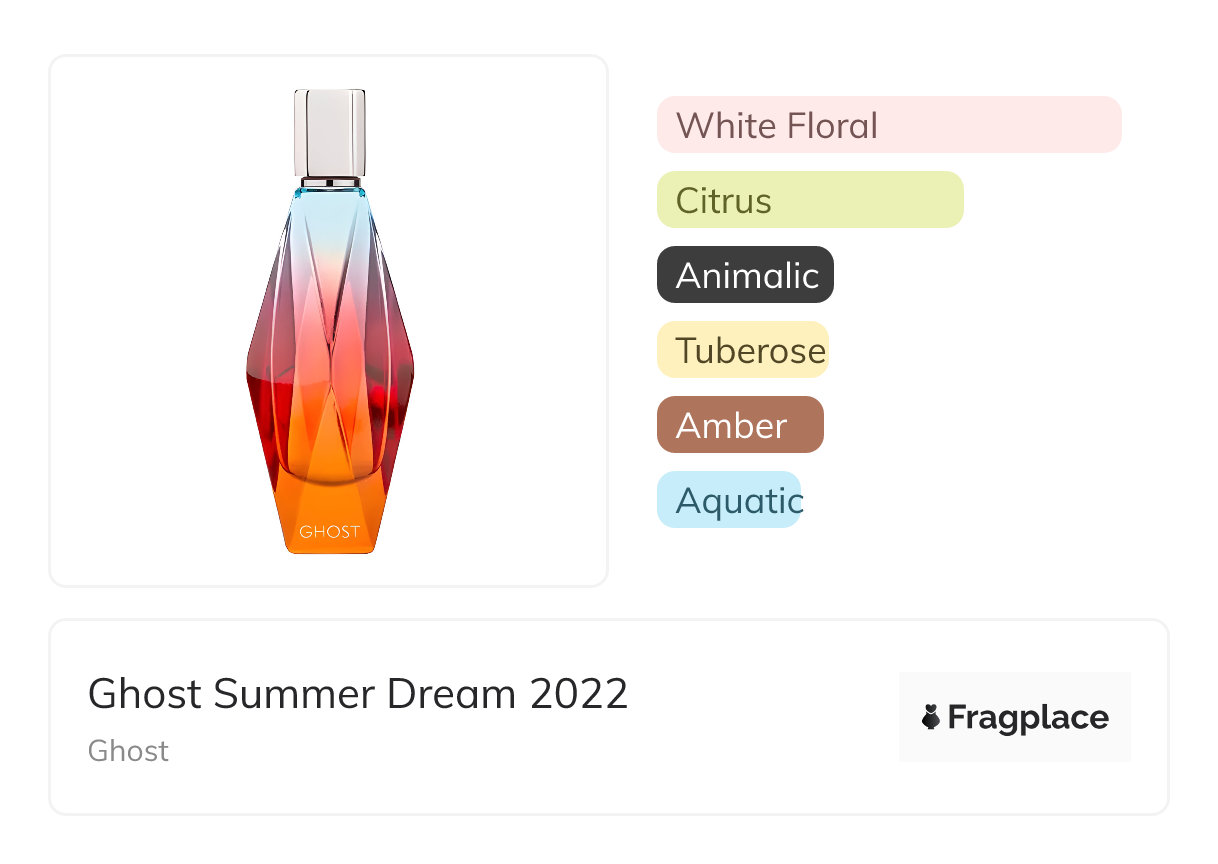The image size is (1218, 864).
Task: Open the Ghost Summer Dream 2022 title
Action: (358, 694)
